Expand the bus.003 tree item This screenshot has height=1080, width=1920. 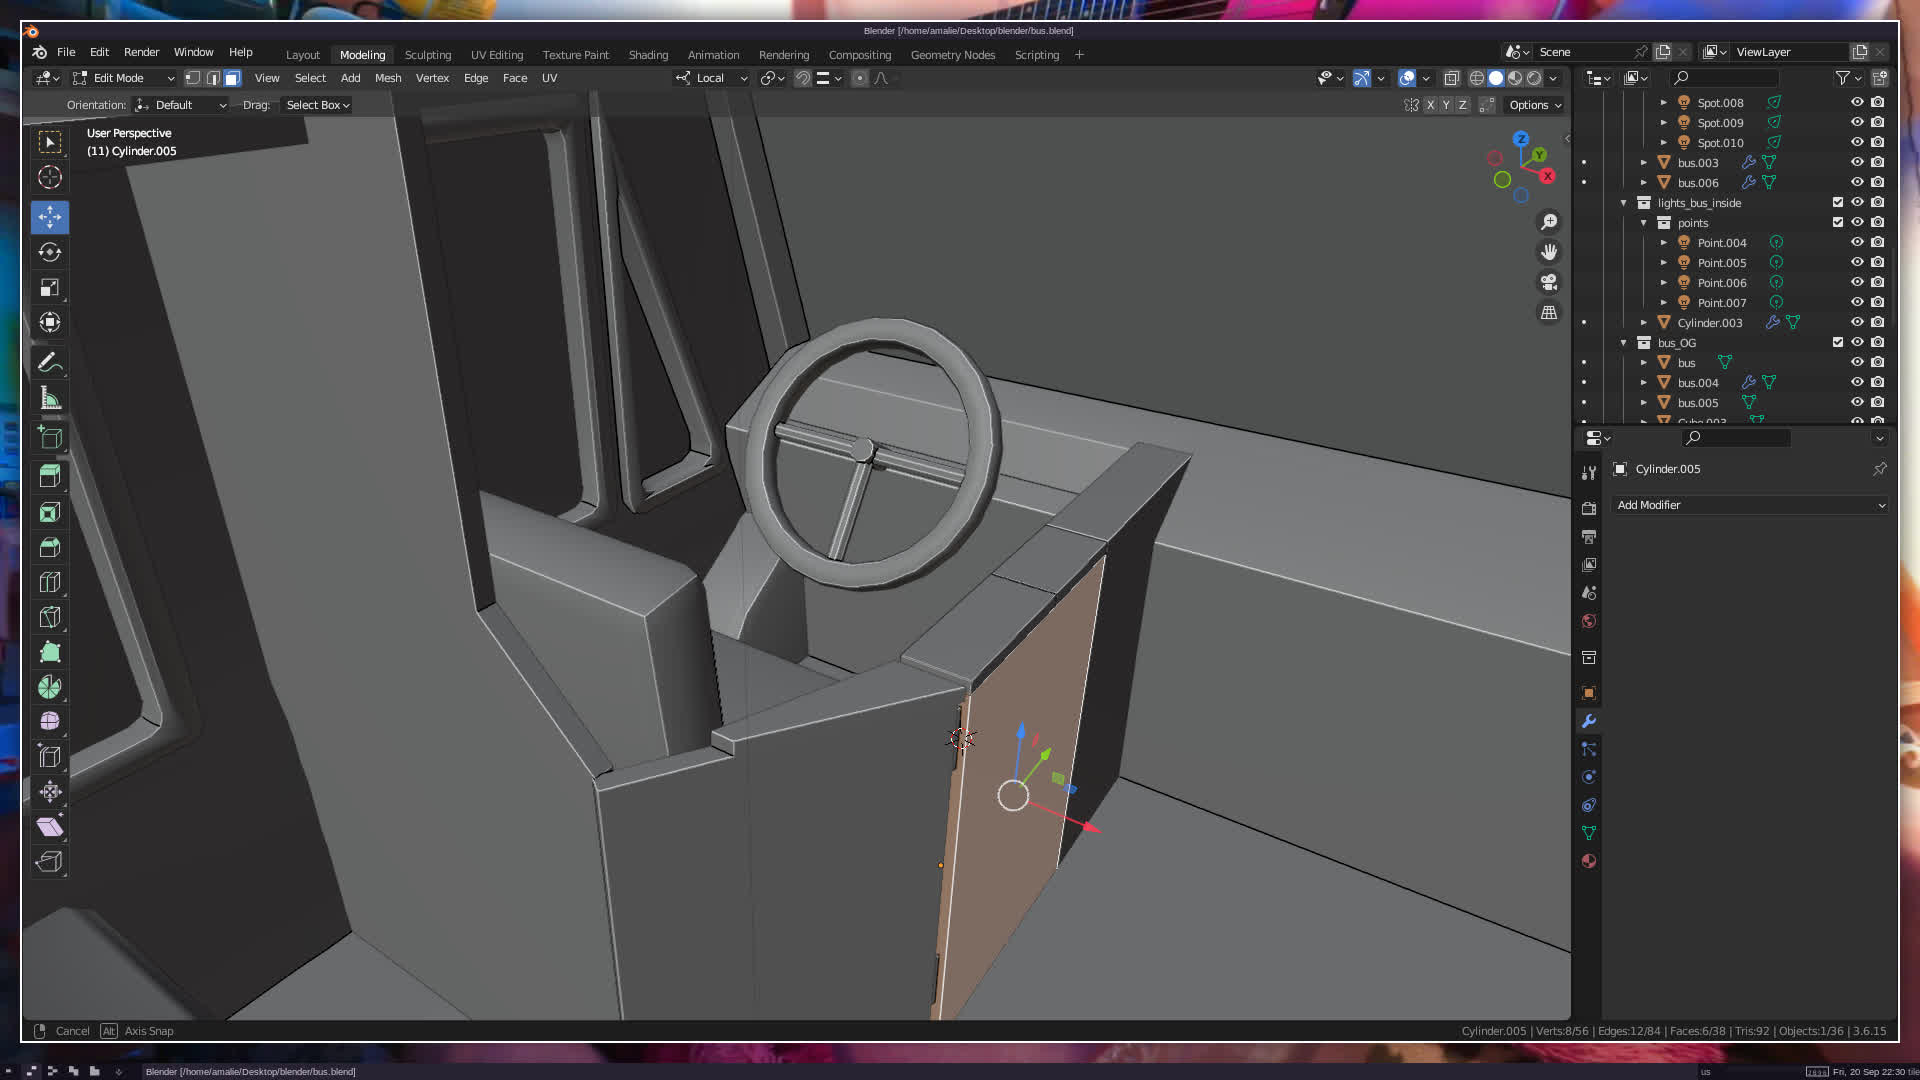pyautogui.click(x=1644, y=162)
